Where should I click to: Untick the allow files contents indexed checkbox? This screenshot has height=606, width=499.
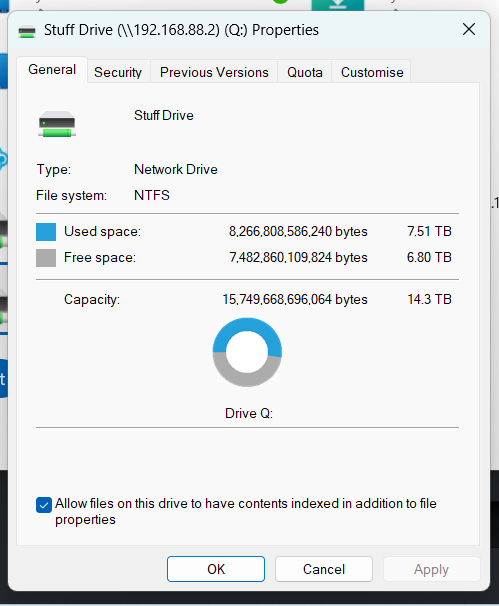click(x=44, y=505)
